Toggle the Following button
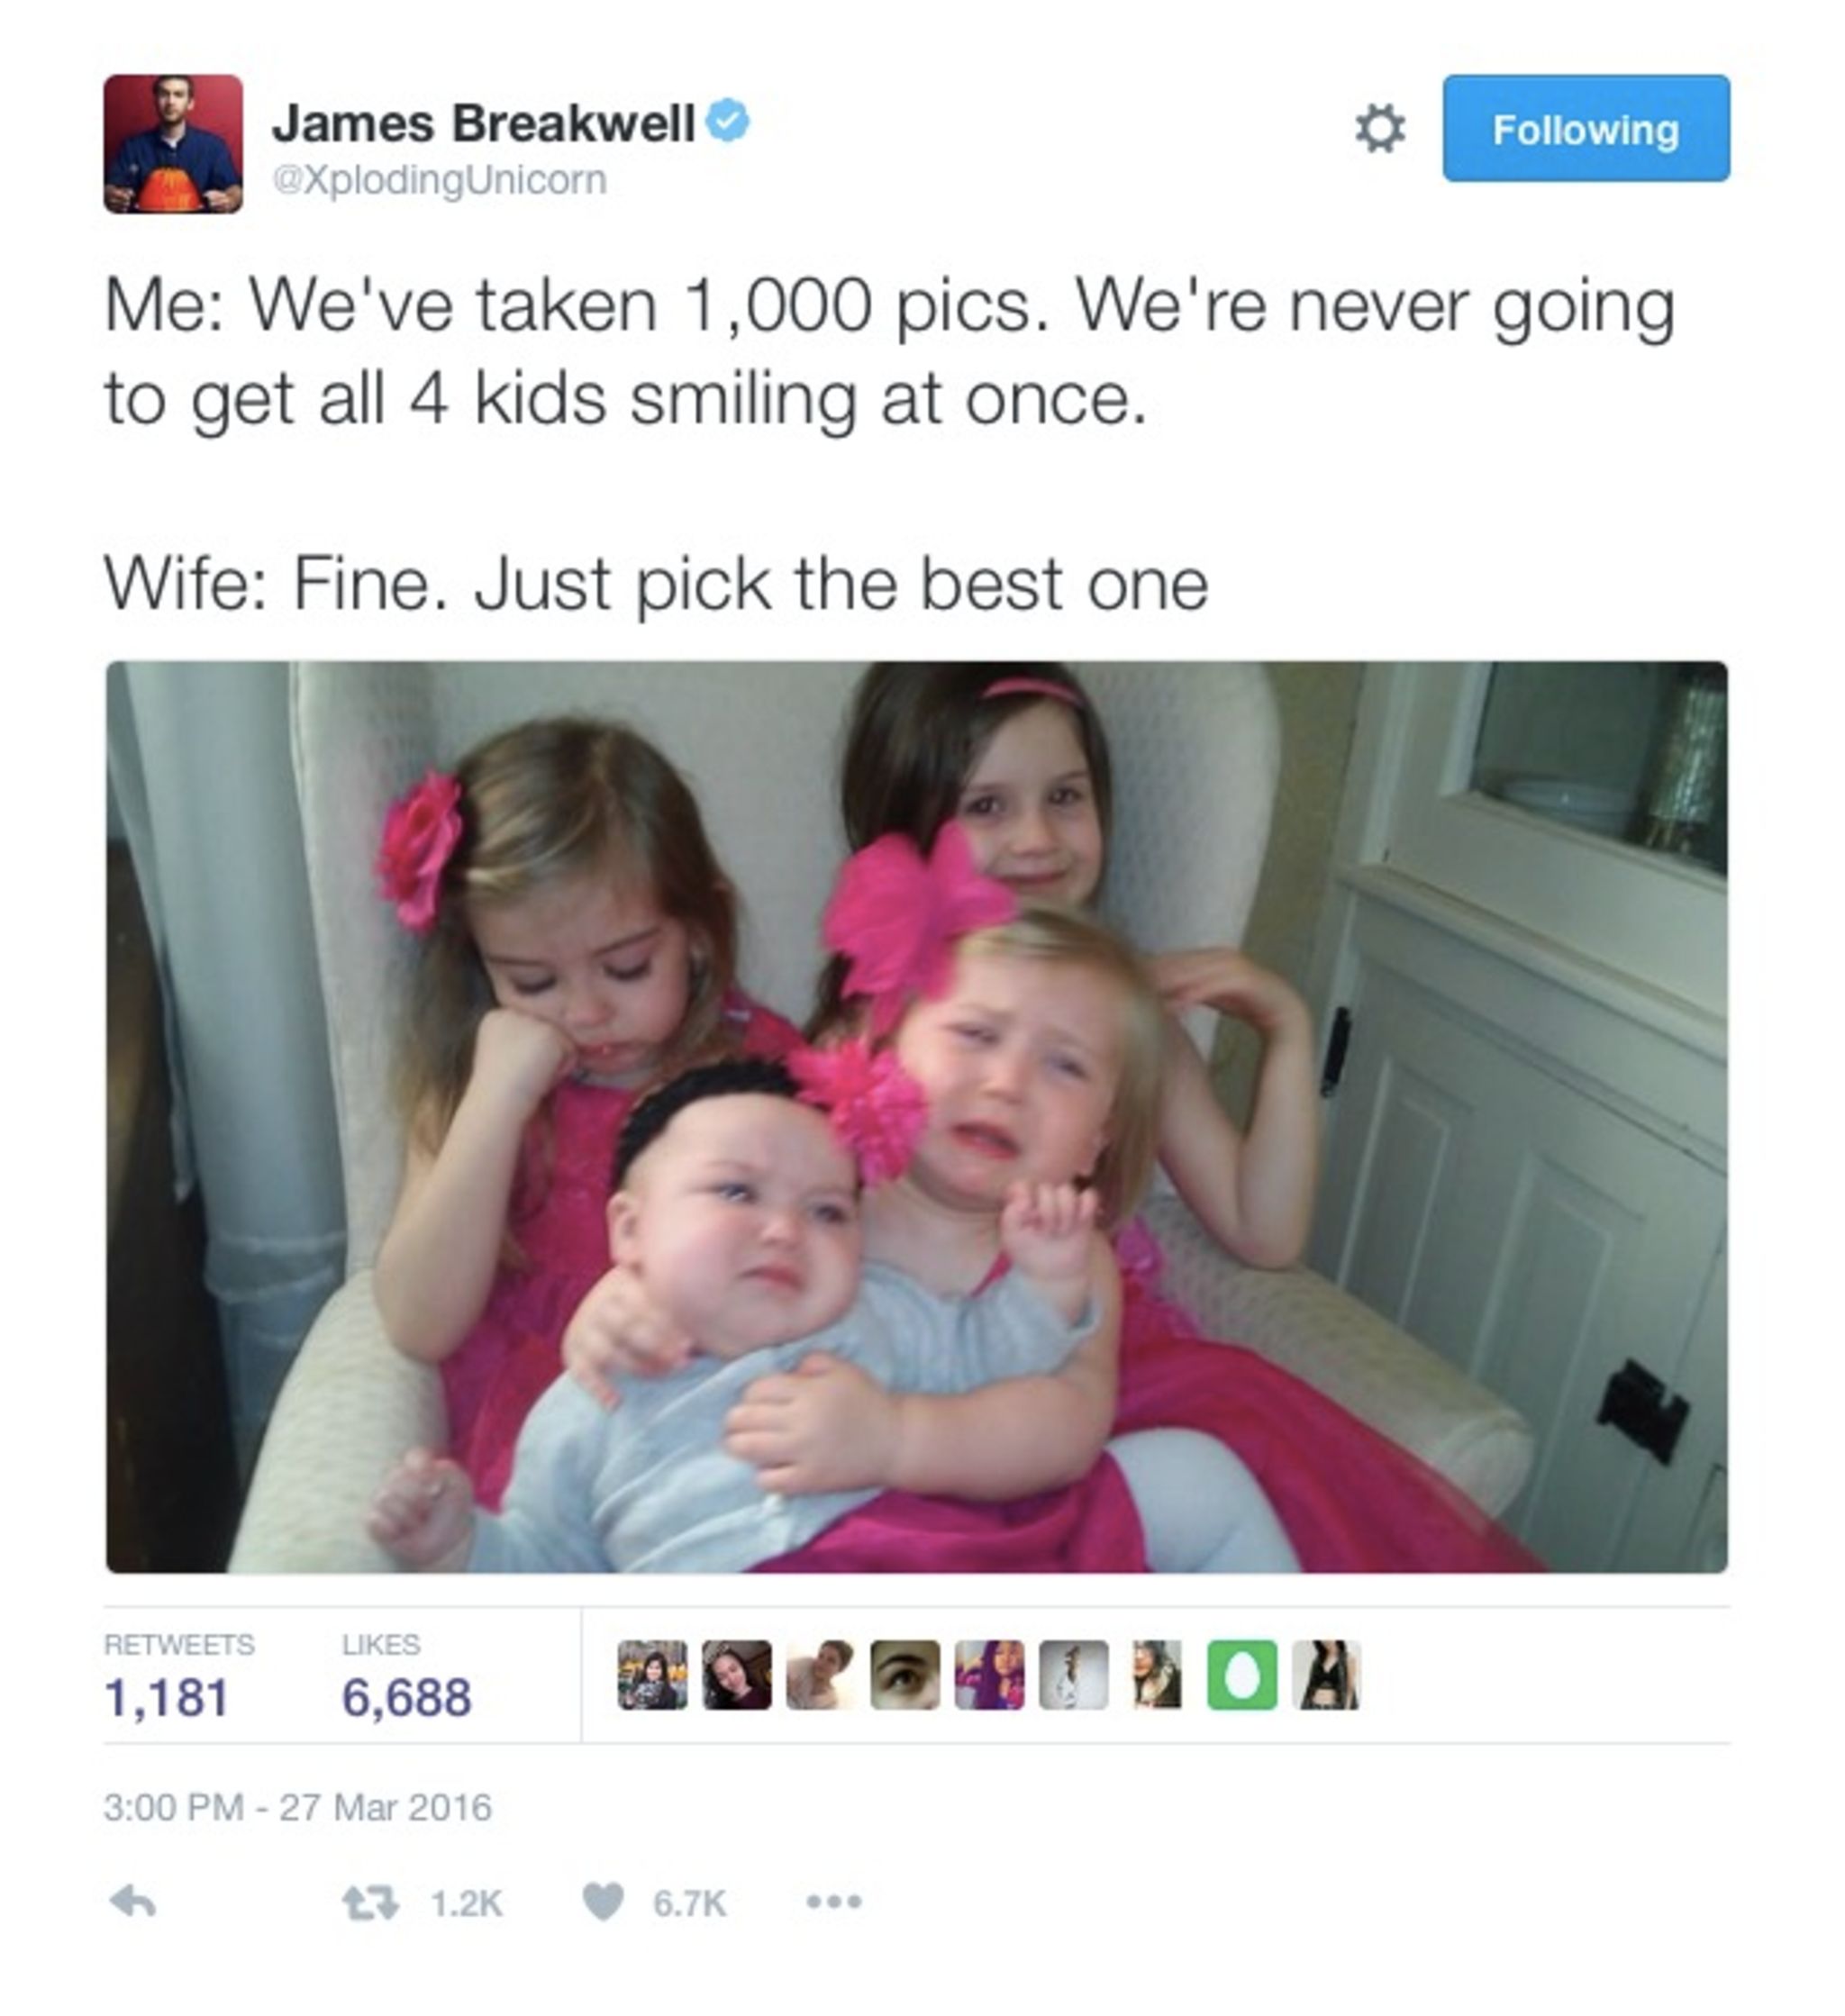Viewport: 1845px width, 2016px height. coord(1586,128)
